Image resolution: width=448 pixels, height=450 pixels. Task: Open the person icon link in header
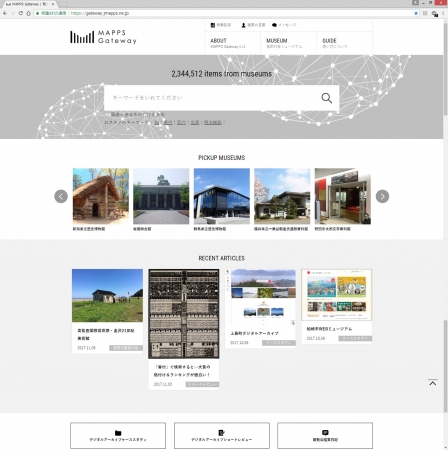(x=253, y=25)
